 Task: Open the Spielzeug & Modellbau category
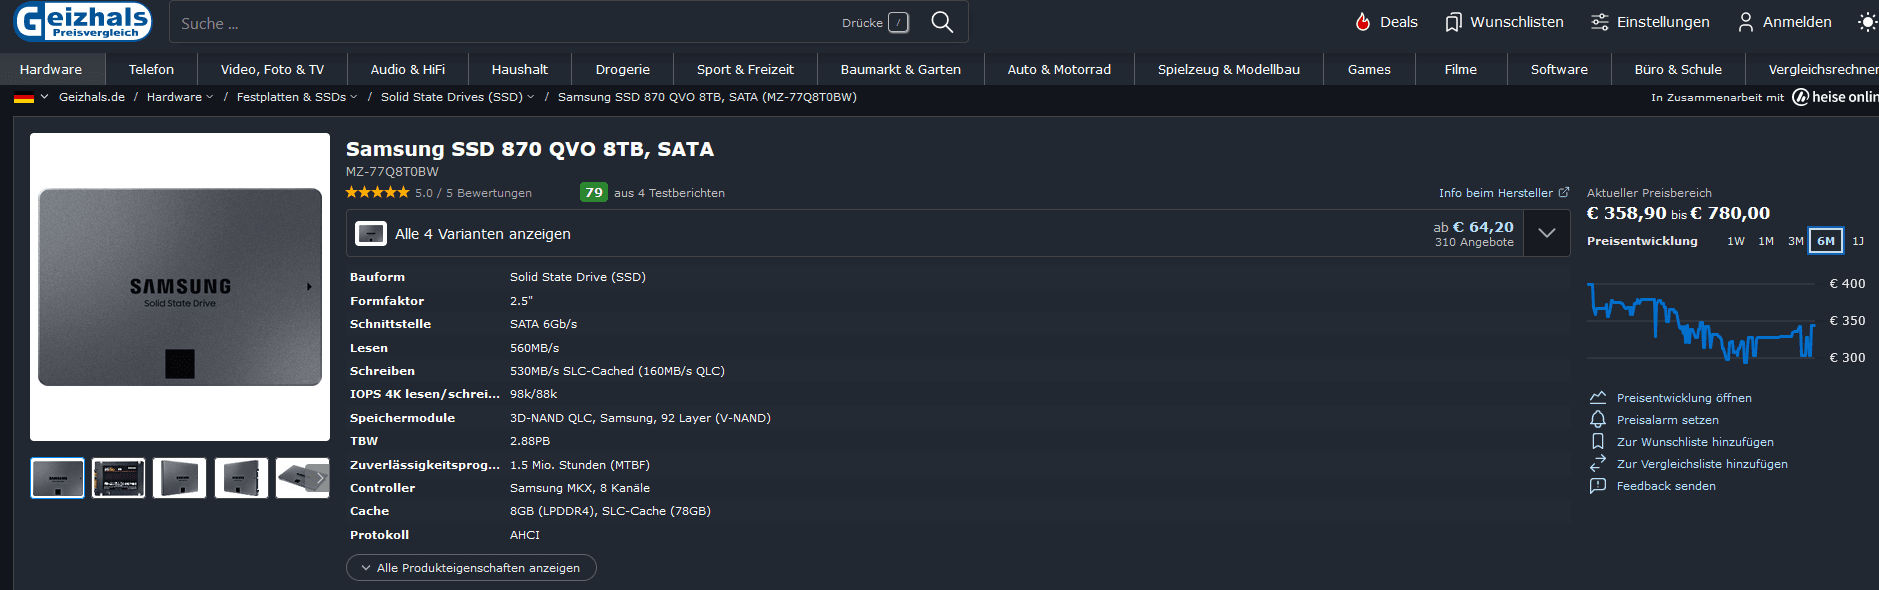click(x=1229, y=69)
